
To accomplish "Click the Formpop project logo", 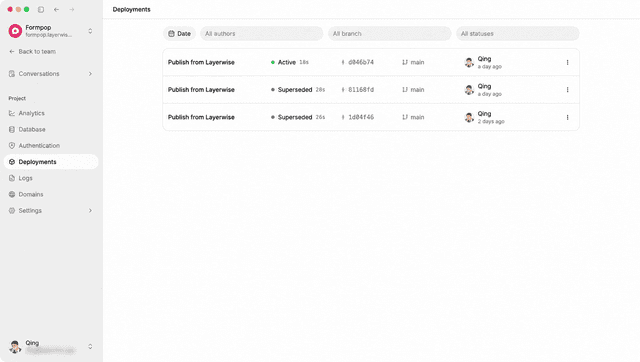I will (x=15, y=31).
